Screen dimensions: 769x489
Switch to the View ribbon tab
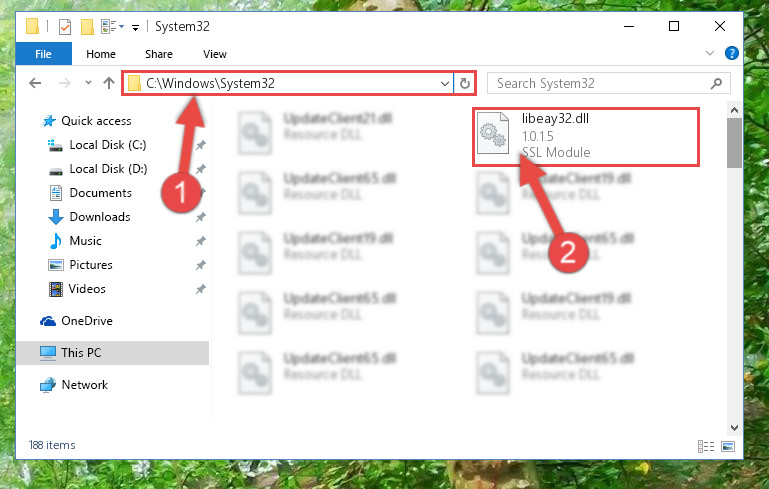click(x=215, y=54)
